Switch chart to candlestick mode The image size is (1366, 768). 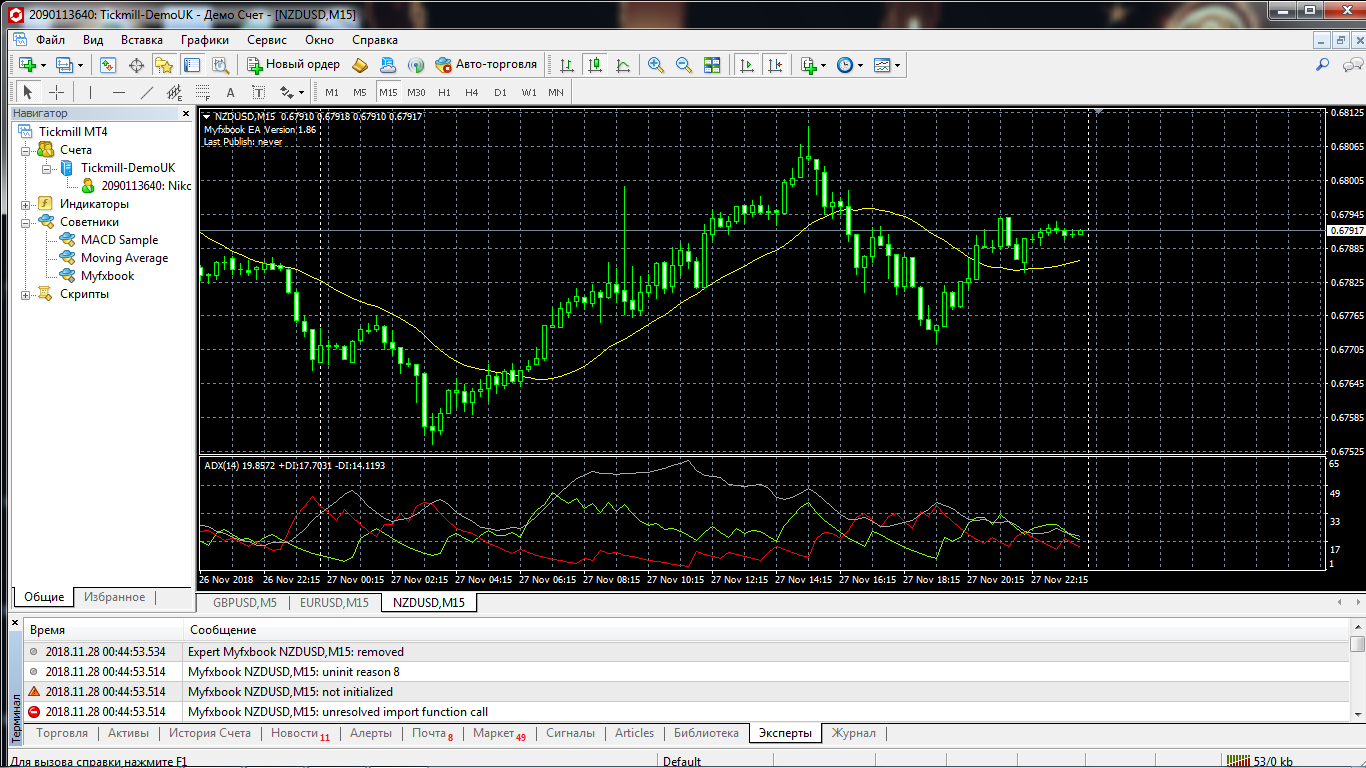pyautogui.click(x=595, y=65)
